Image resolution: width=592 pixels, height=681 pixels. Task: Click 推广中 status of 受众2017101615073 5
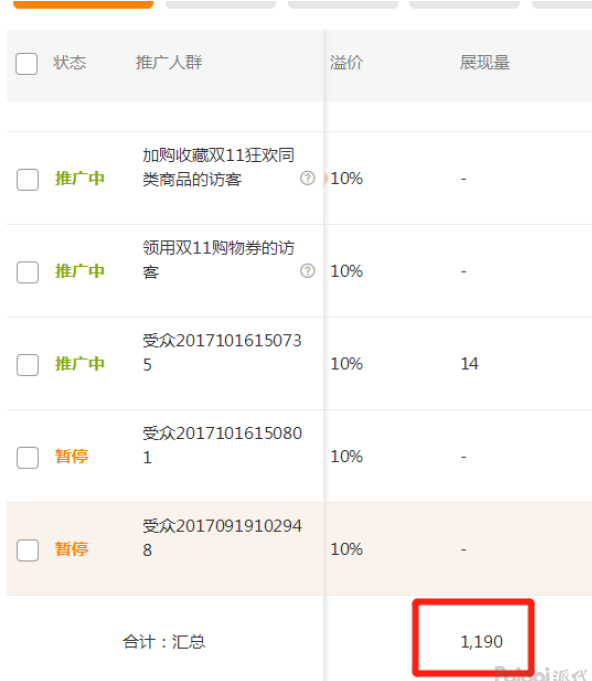coord(79,364)
